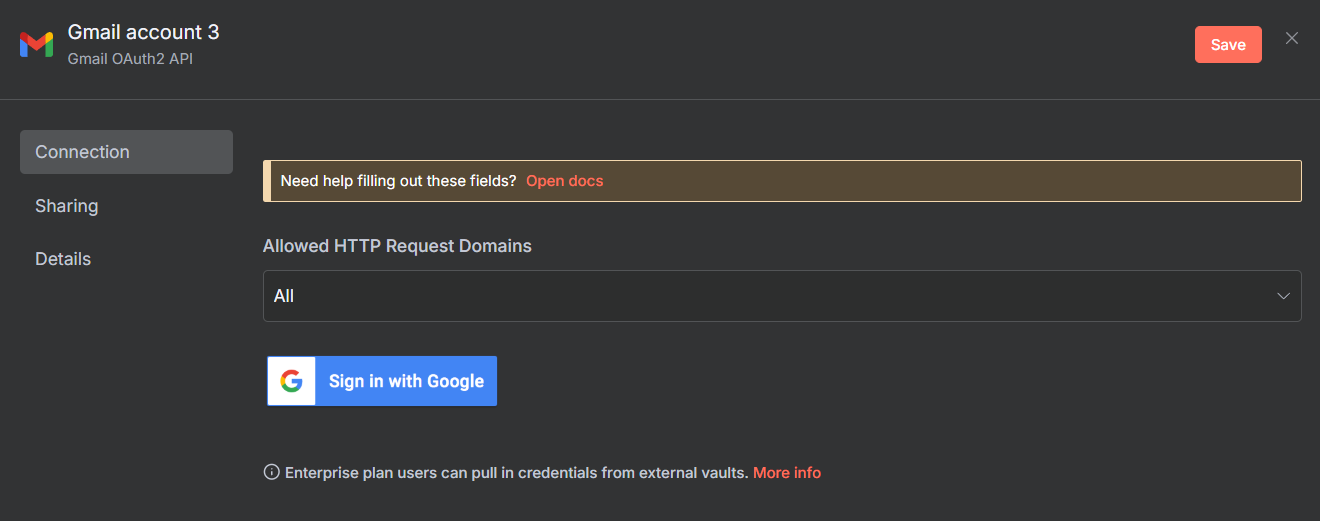Click the Gmail envelope logo icon

(36, 44)
